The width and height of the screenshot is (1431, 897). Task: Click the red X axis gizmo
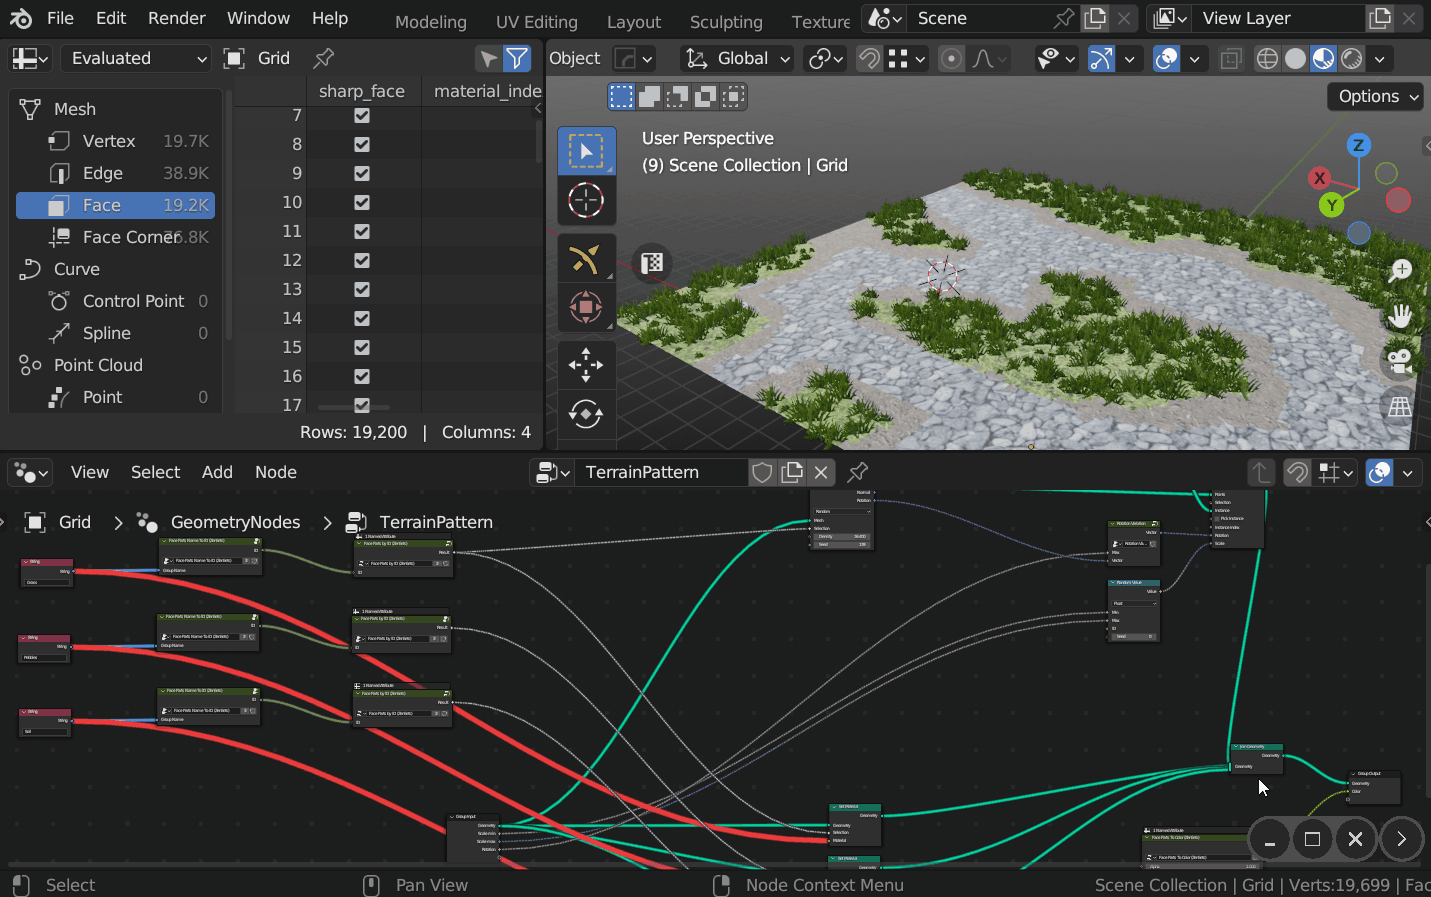click(x=1320, y=178)
